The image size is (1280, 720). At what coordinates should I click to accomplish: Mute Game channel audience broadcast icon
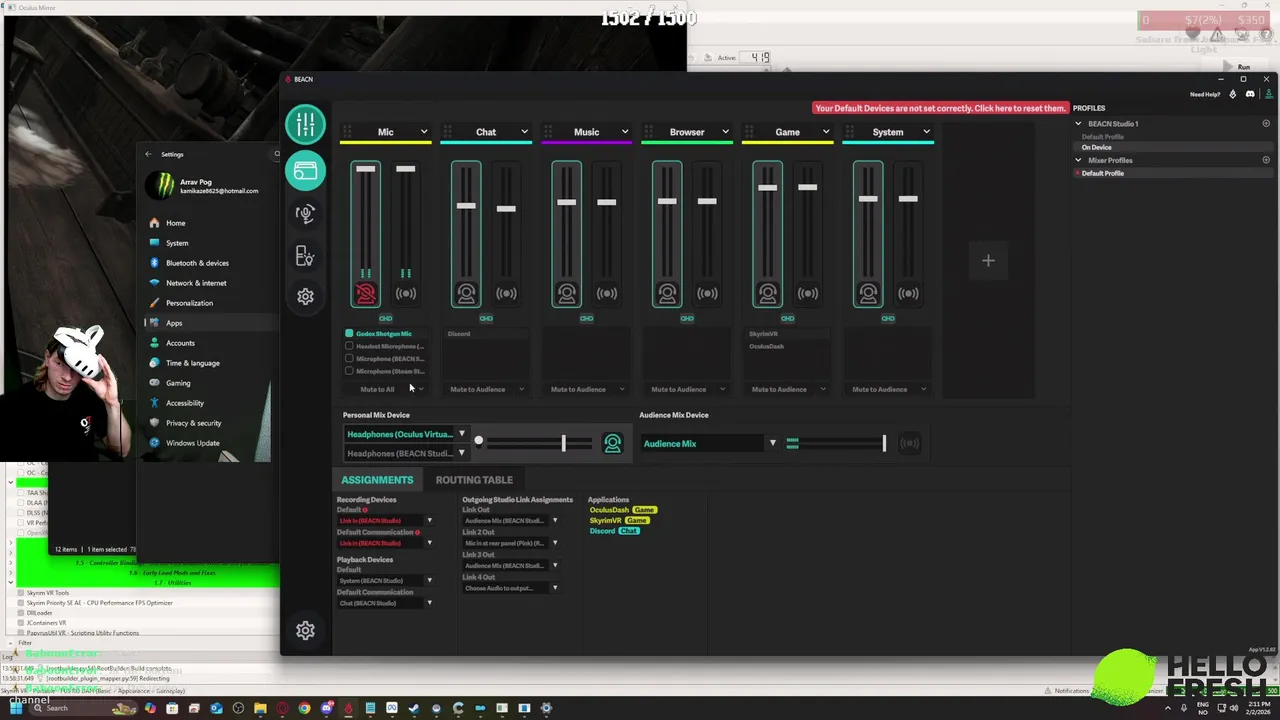tap(808, 294)
